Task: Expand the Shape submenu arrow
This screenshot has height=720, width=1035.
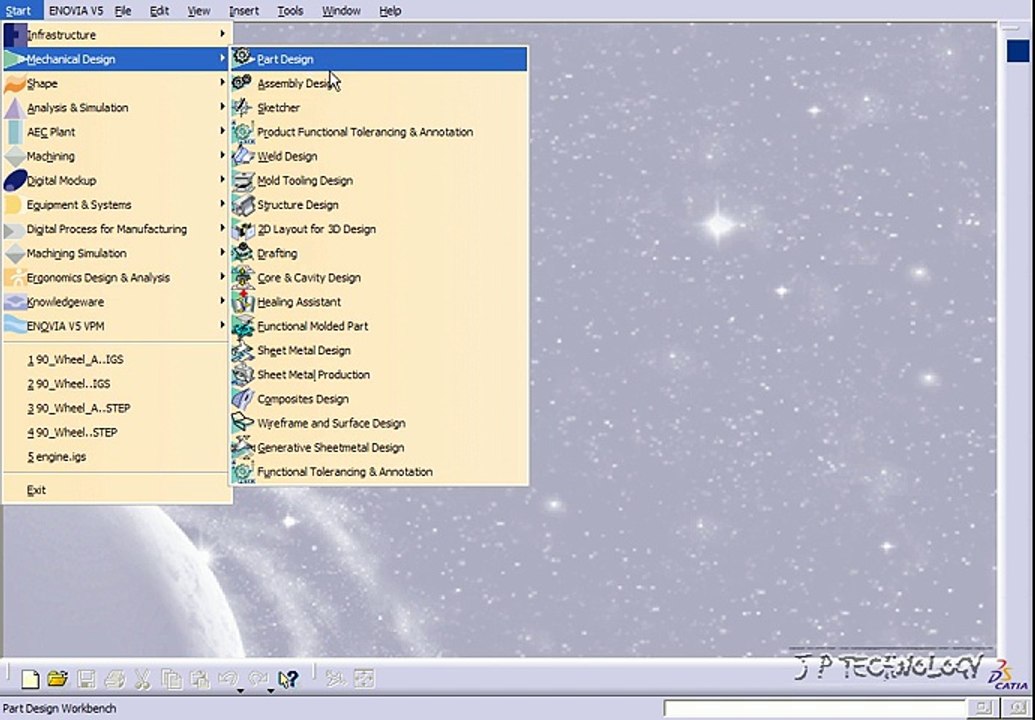Action: [x=222, y=82]
